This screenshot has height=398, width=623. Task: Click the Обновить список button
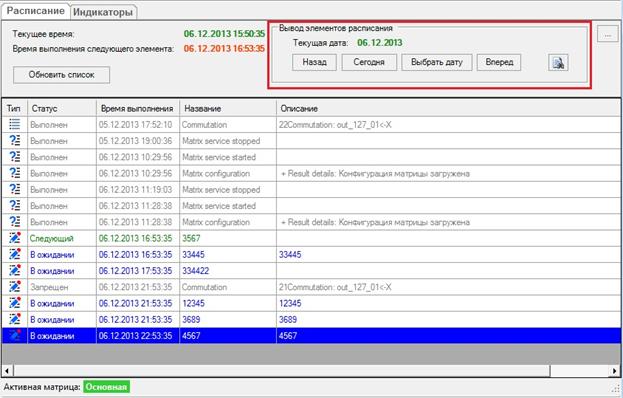tap(62, 75)
